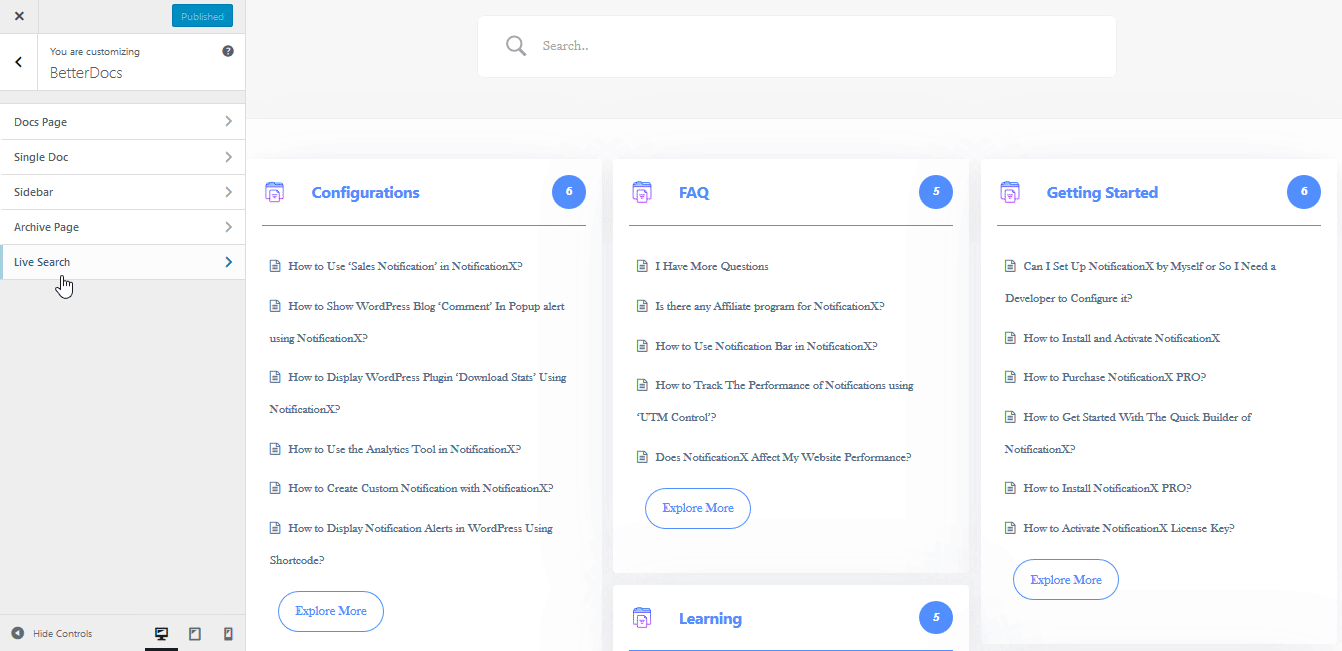Click document icon beside 'How to Use the Analytics Tool'
Screen dimensions: 1342x651
click(x=275, y=449)
